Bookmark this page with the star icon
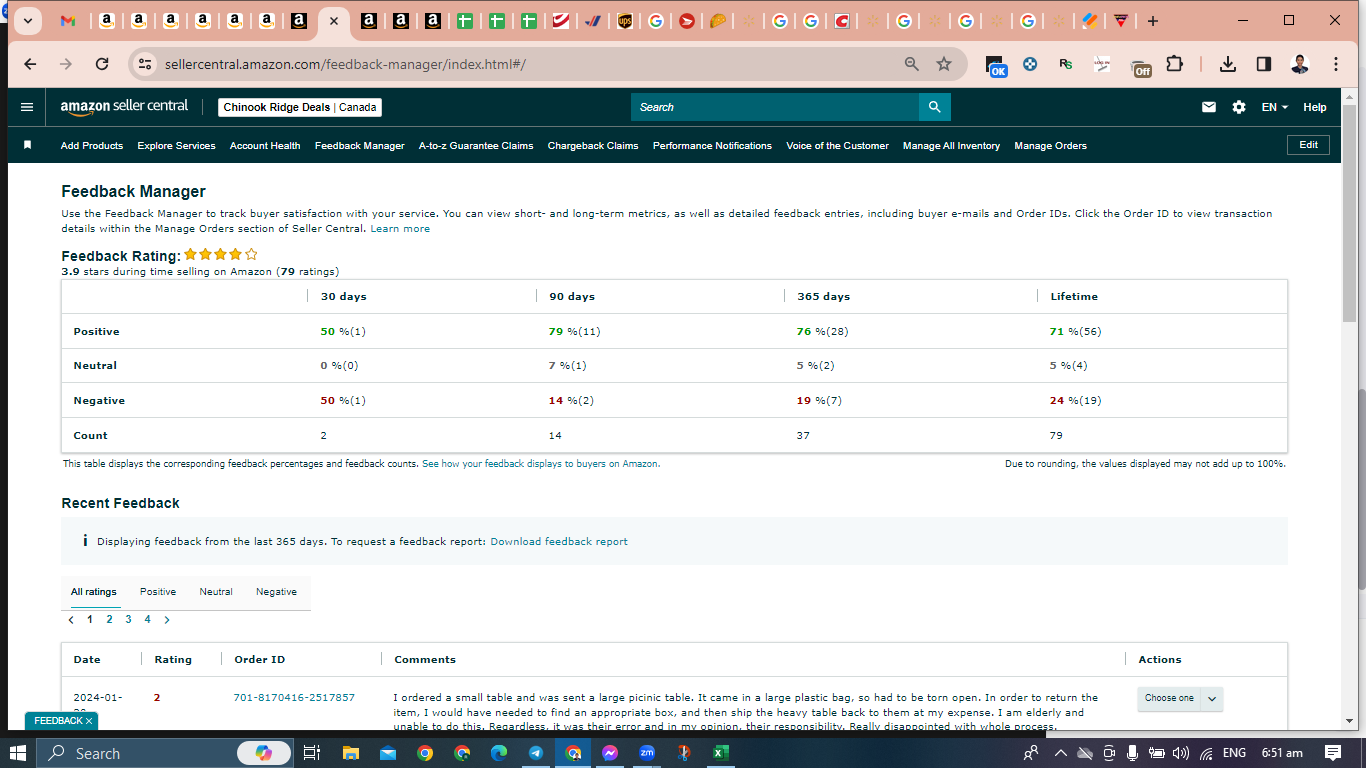This screenshot has width=1366, height=768. pyautogui.click(x=944, y=64)
